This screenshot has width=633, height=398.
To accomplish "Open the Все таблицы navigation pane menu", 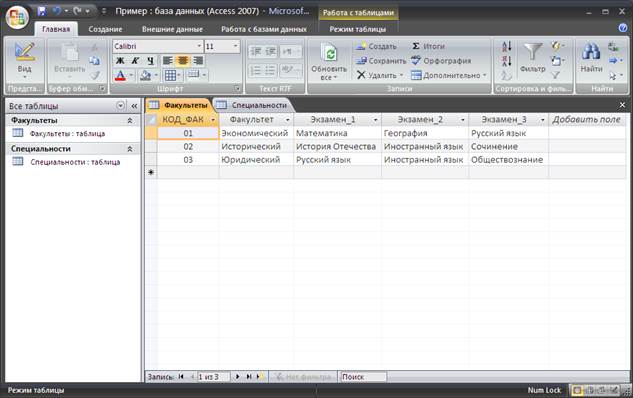I will 120,106.
